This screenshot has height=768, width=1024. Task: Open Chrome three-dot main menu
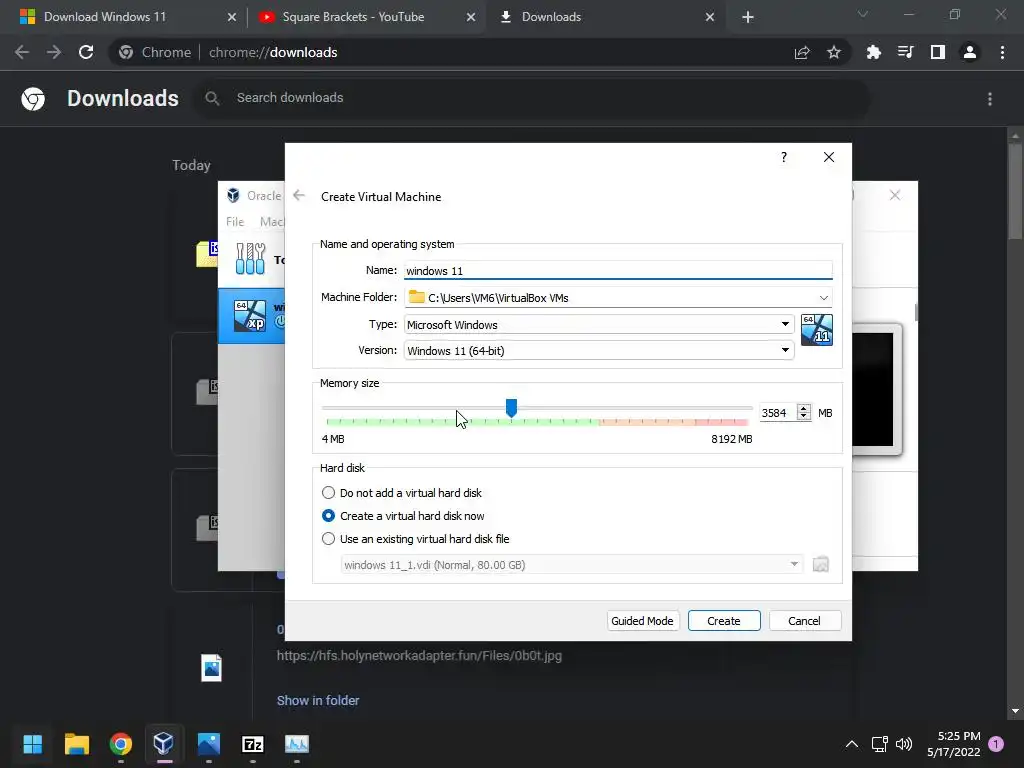[x=1002, y=52]
